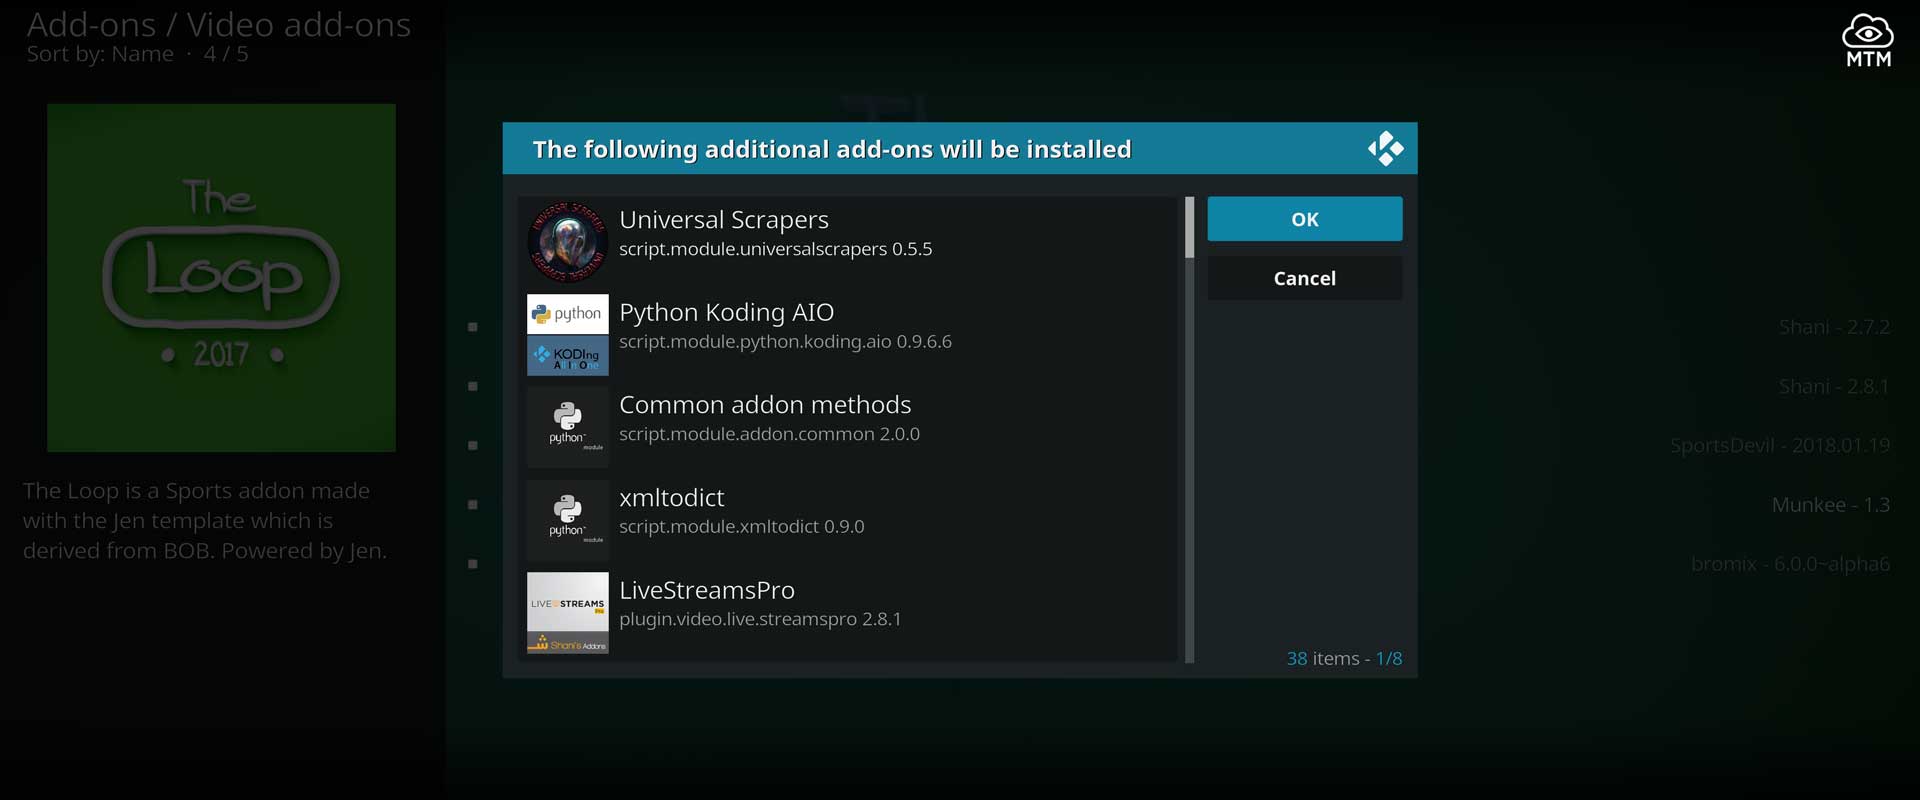Confirm installation with OK button
The height and width of the screenshot is (800, 1920).
[x=1304, y=219]
